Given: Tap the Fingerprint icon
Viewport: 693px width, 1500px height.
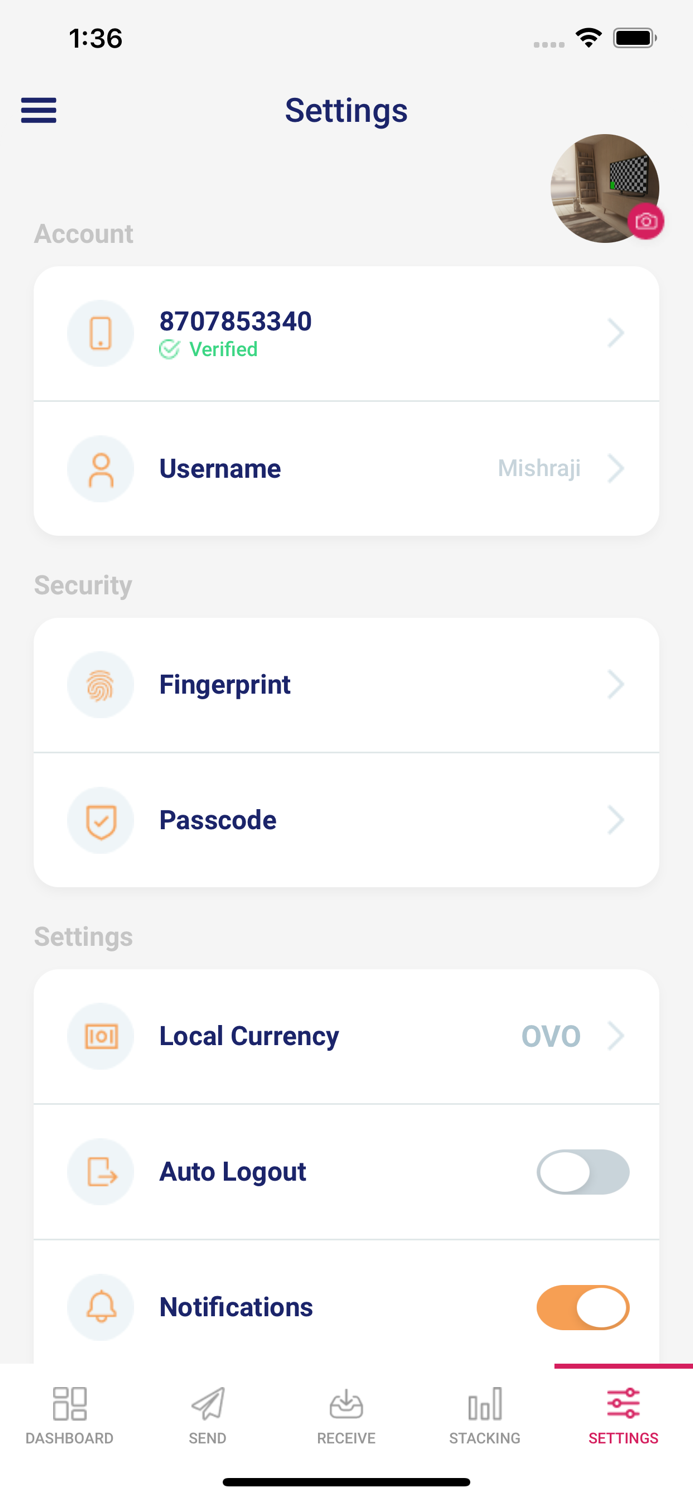Looking at the screenshot, I should pyautogui.click(x=100, y=684).
